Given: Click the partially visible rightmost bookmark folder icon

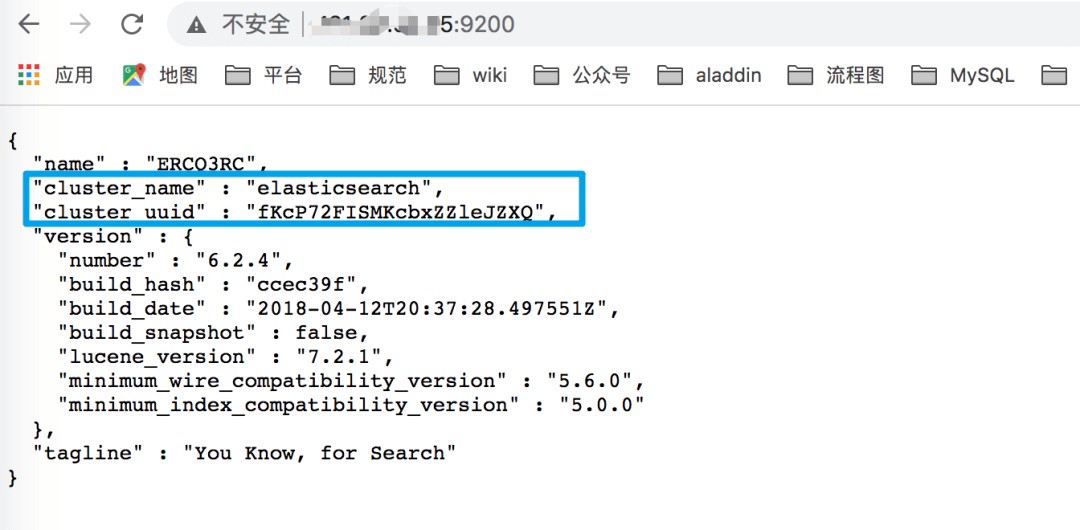Looking at the screenshot, I should [x=1054, y=75].
